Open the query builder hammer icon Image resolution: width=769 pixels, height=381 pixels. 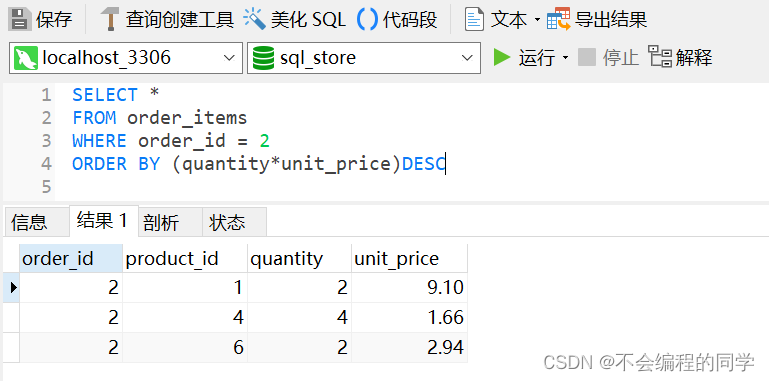tap(109, 20)
